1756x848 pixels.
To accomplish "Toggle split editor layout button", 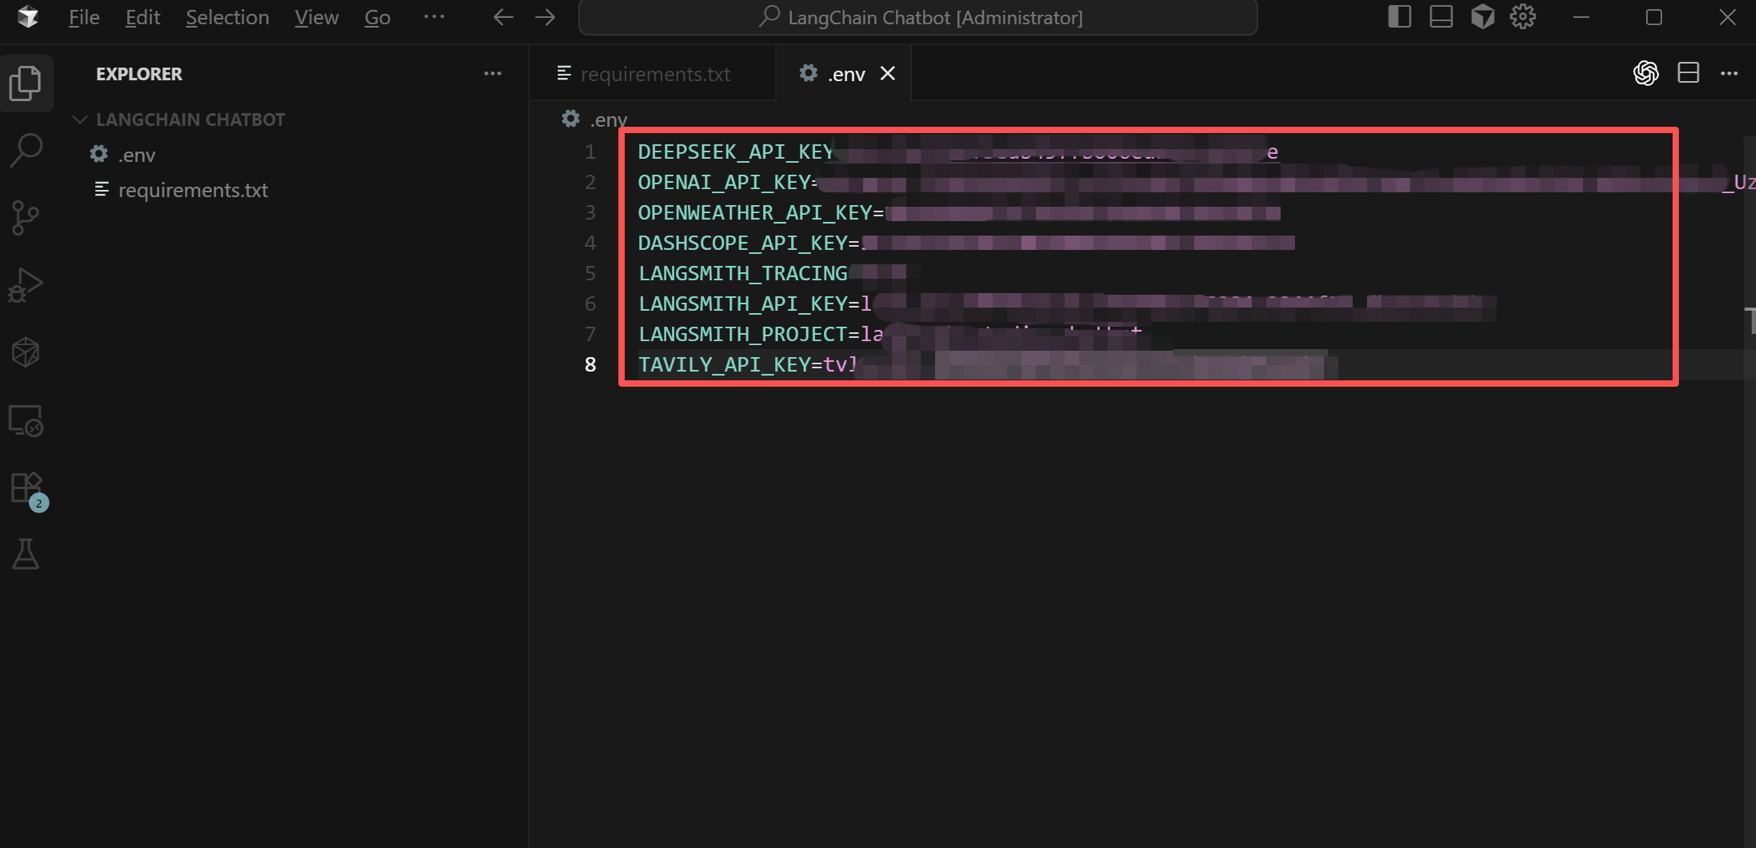I will [x=1688, y=73].
